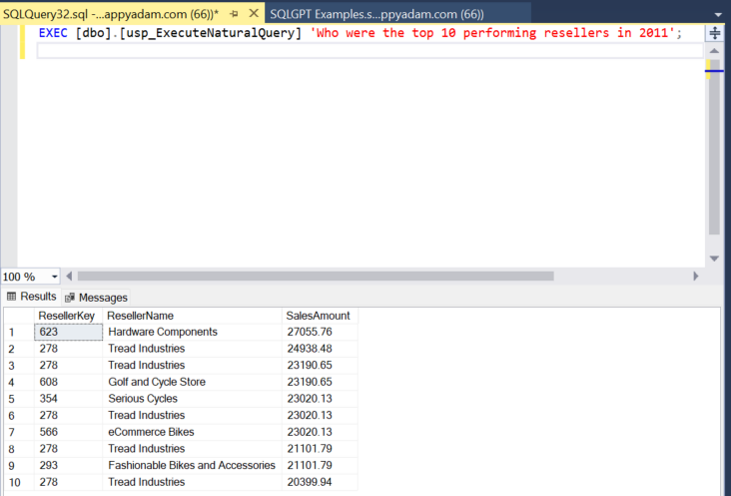Image resolution: width=731 pixels, height=496 pixels.
Task: Select row header number 1
Action: [19, 332]
